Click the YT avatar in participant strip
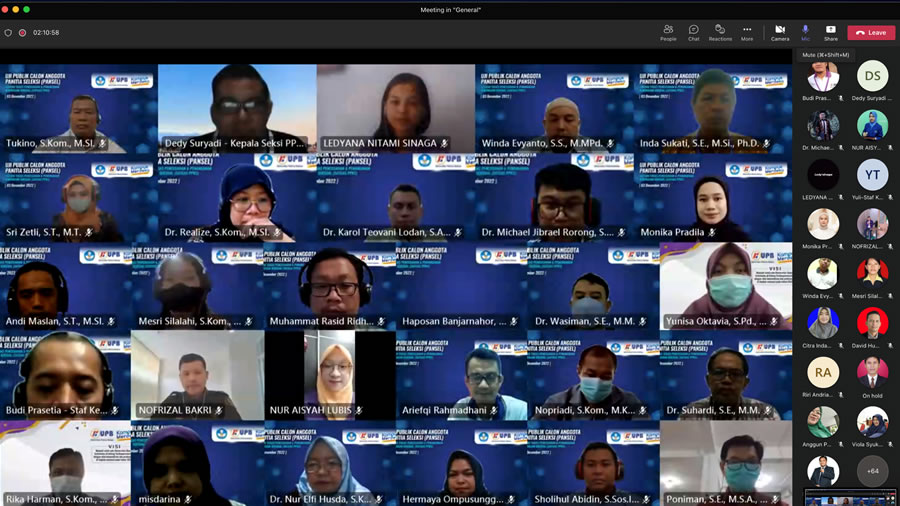This screenshot has height=506, width=900. (872, 174)
